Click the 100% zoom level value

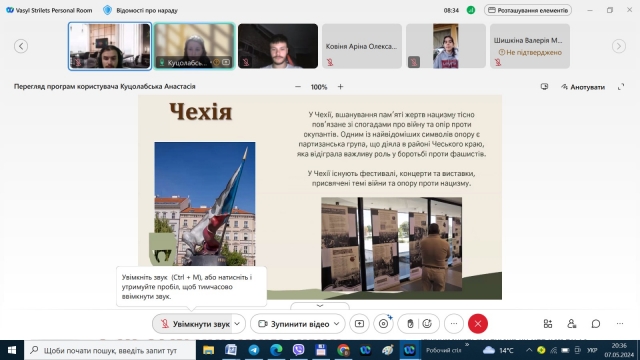[319, 87]
